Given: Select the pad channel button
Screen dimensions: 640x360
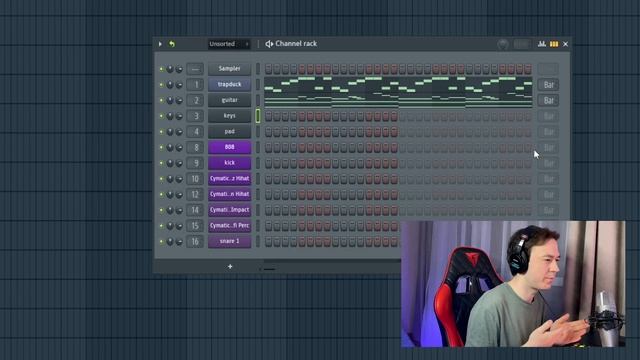Looking at the screenshot, I should click(229, 131).
